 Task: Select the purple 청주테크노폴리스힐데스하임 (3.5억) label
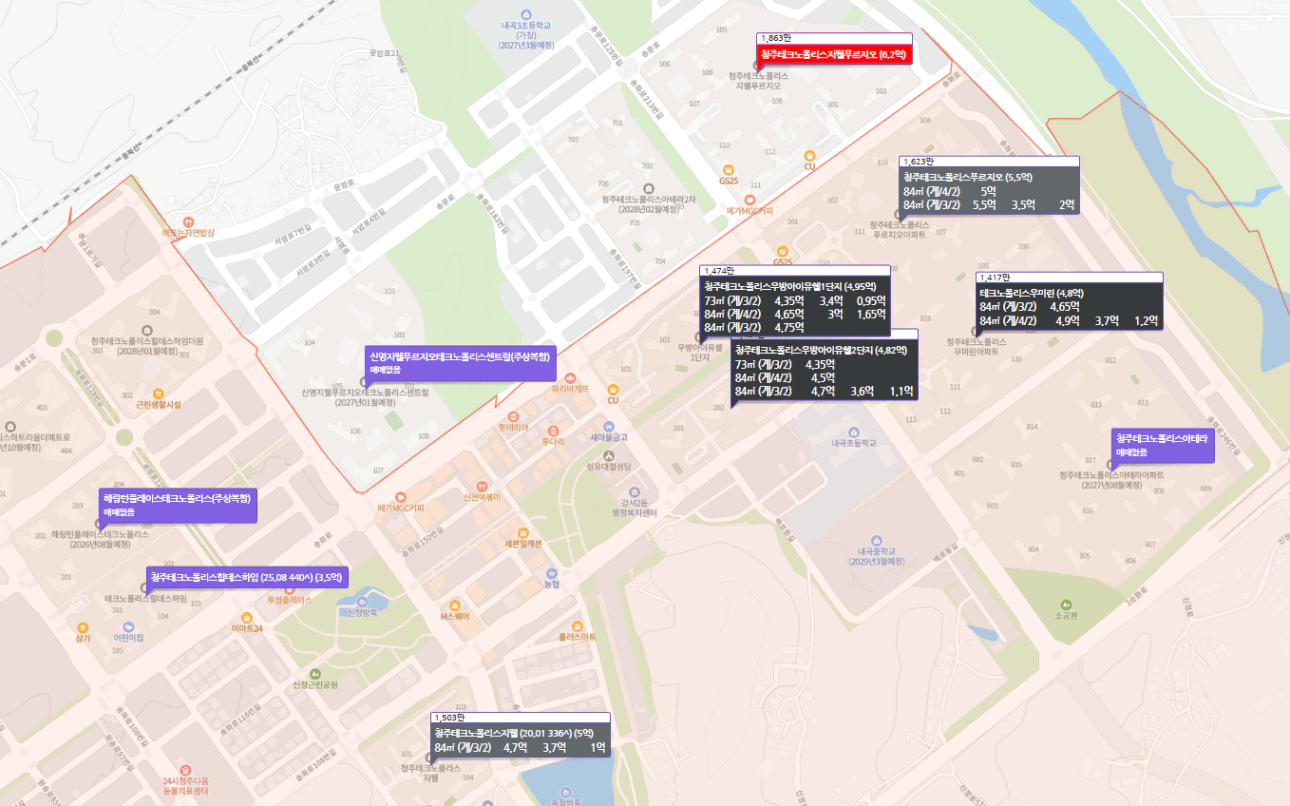(x=247, y=578)
